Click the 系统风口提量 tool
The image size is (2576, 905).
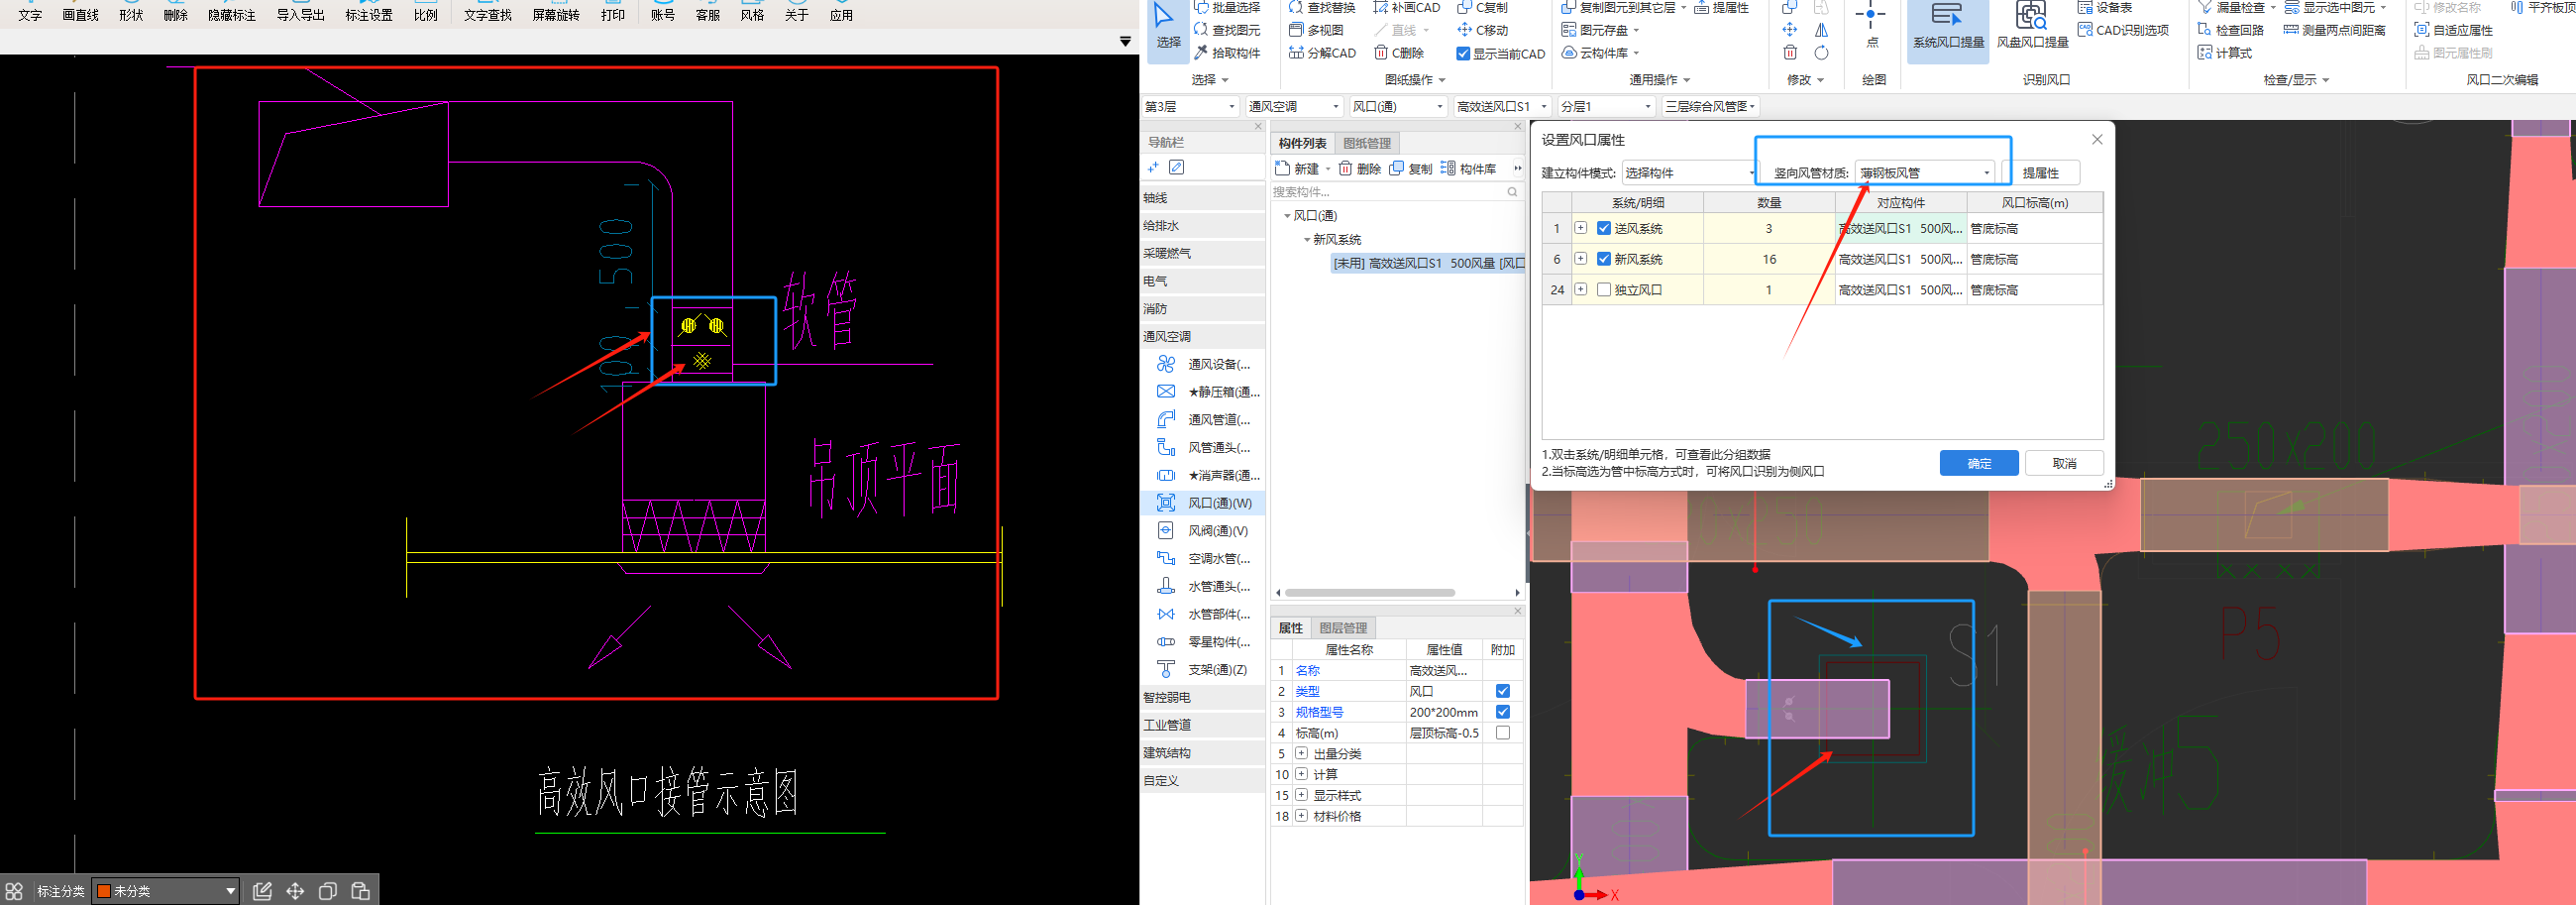1948,28
